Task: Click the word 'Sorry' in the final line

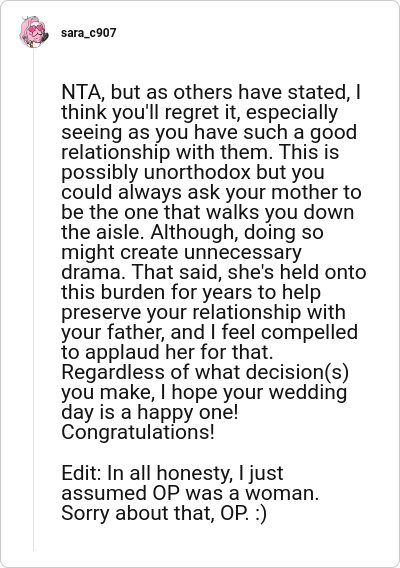Action: click(x=85, y=513)
